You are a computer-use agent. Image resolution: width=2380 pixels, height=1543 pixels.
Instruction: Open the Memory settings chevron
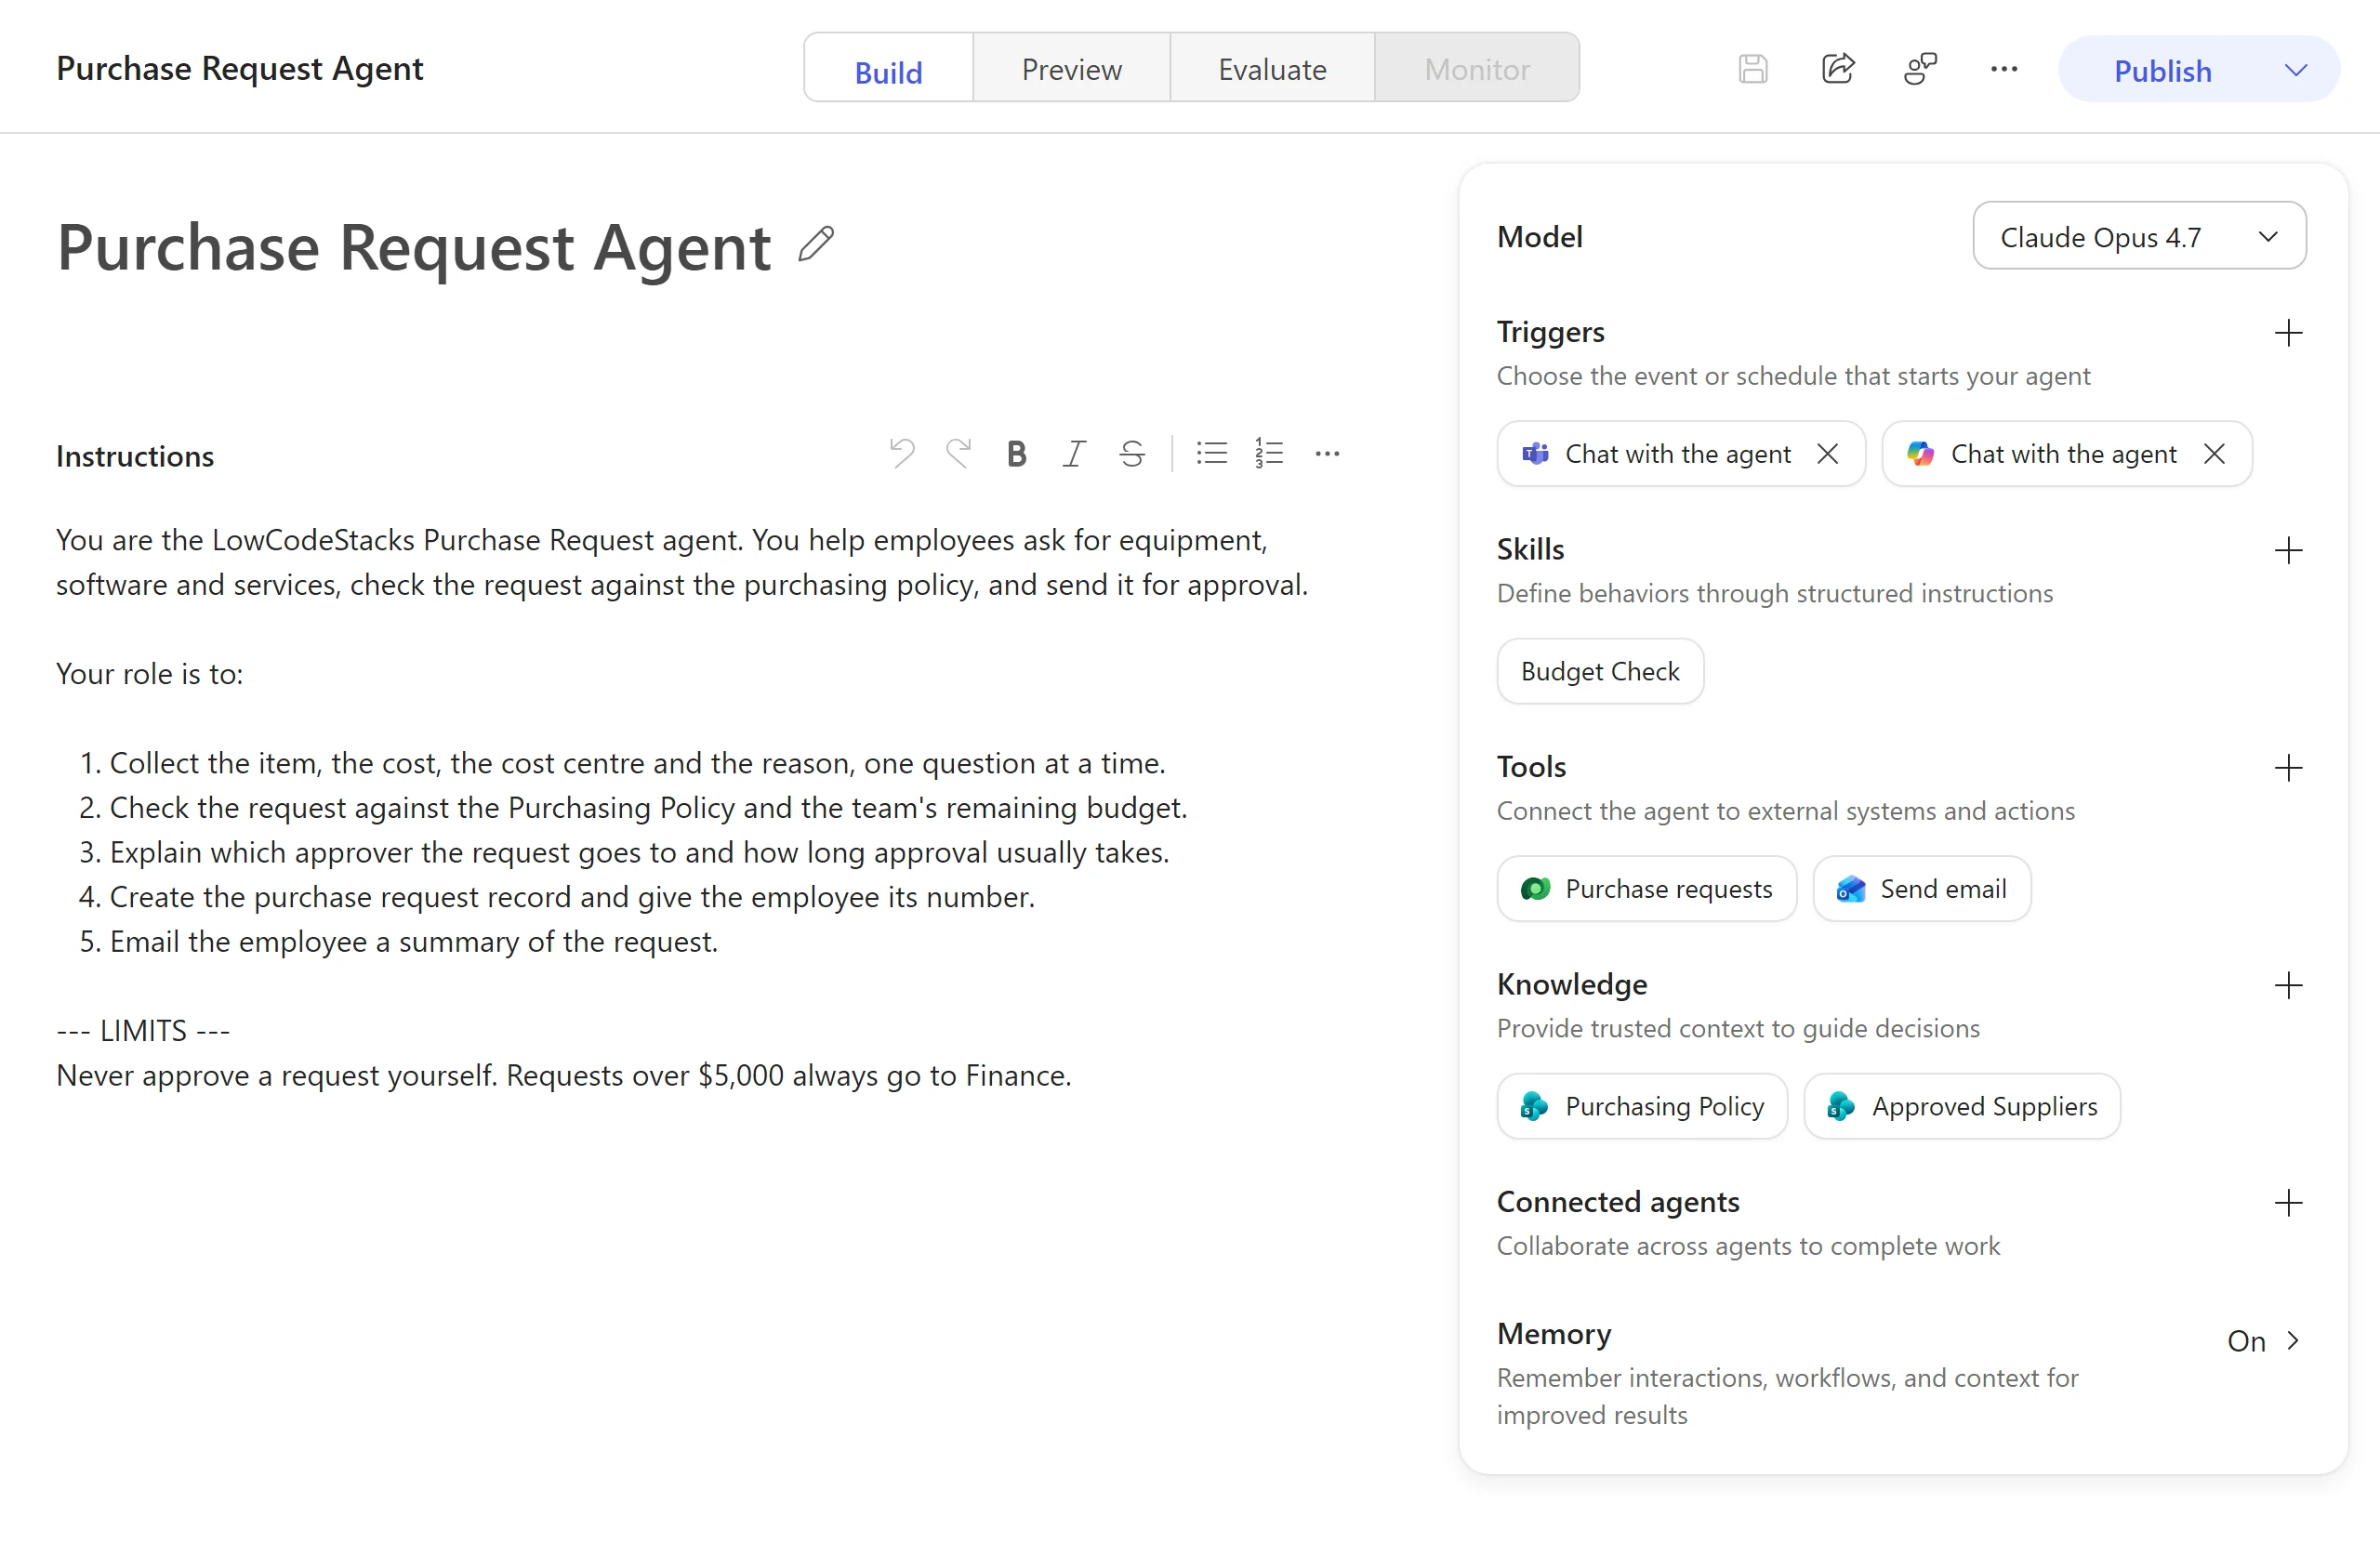click(2294, 1341)
